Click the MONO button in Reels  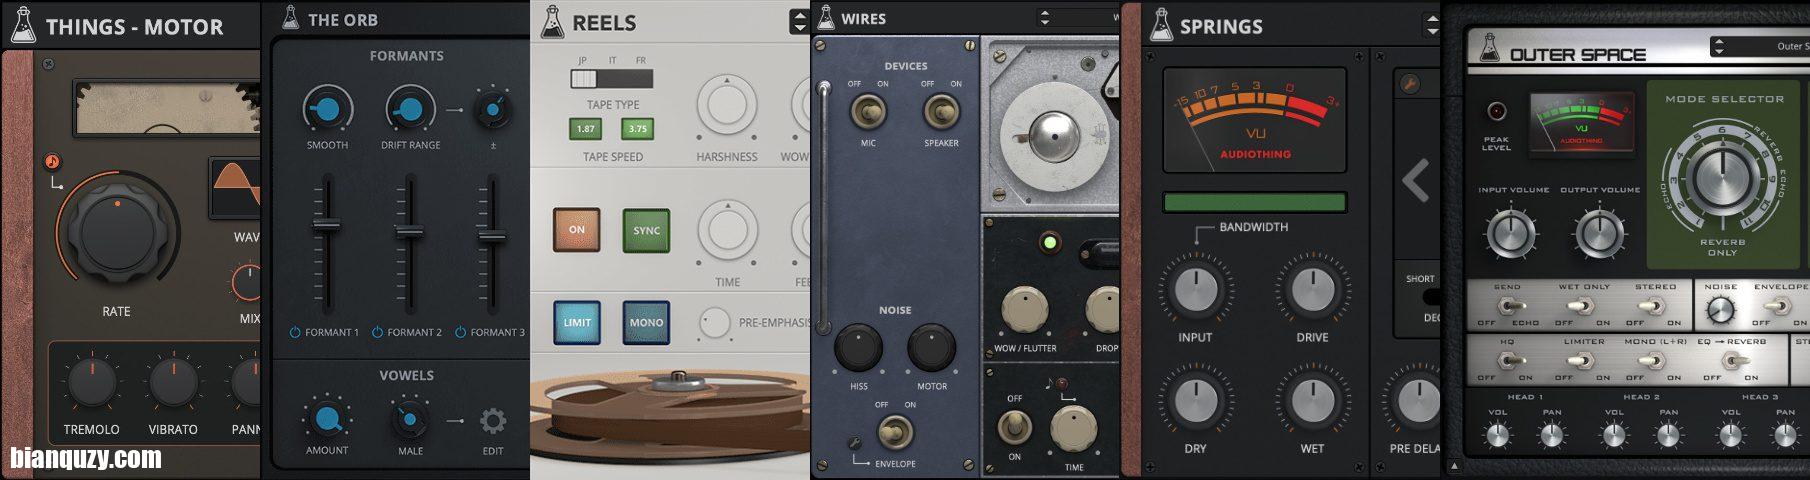coord(646,322)
